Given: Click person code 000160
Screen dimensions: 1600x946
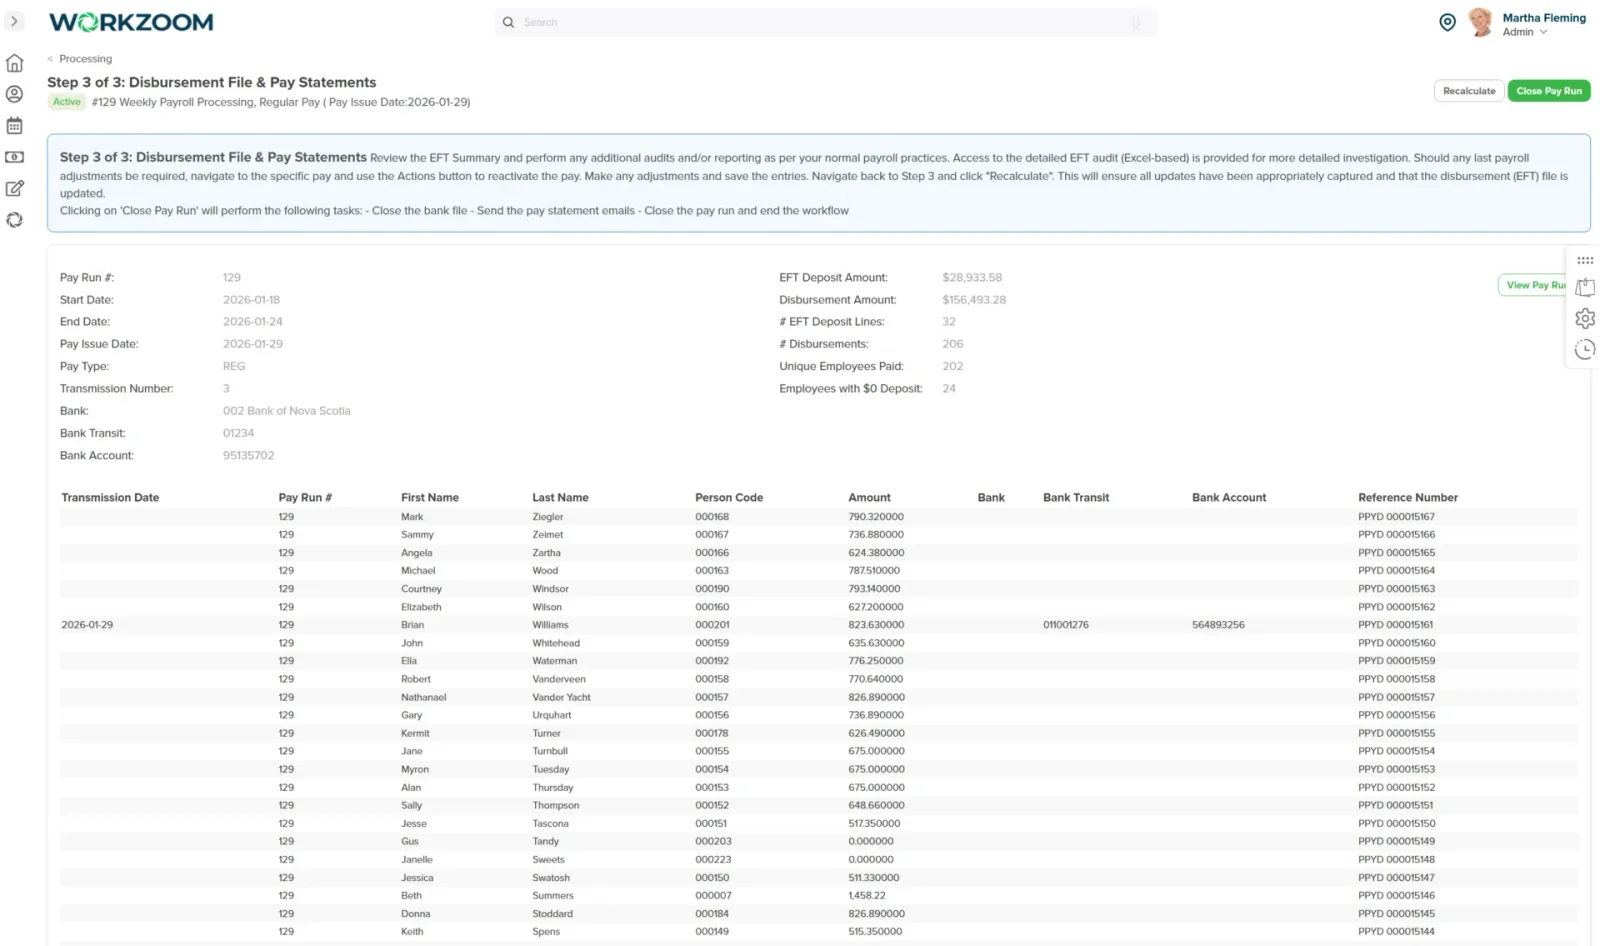Looking at the screenshot, I should pos(712,607).
